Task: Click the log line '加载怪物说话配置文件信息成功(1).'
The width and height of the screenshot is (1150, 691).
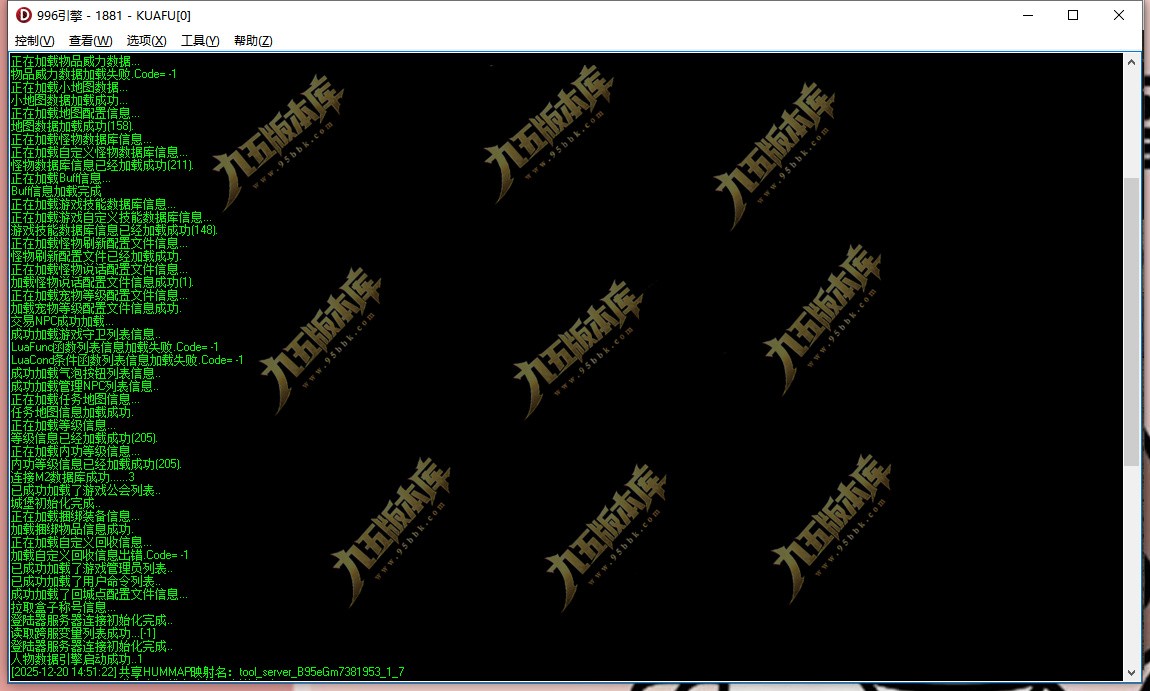Action: [x=102, y=282]
